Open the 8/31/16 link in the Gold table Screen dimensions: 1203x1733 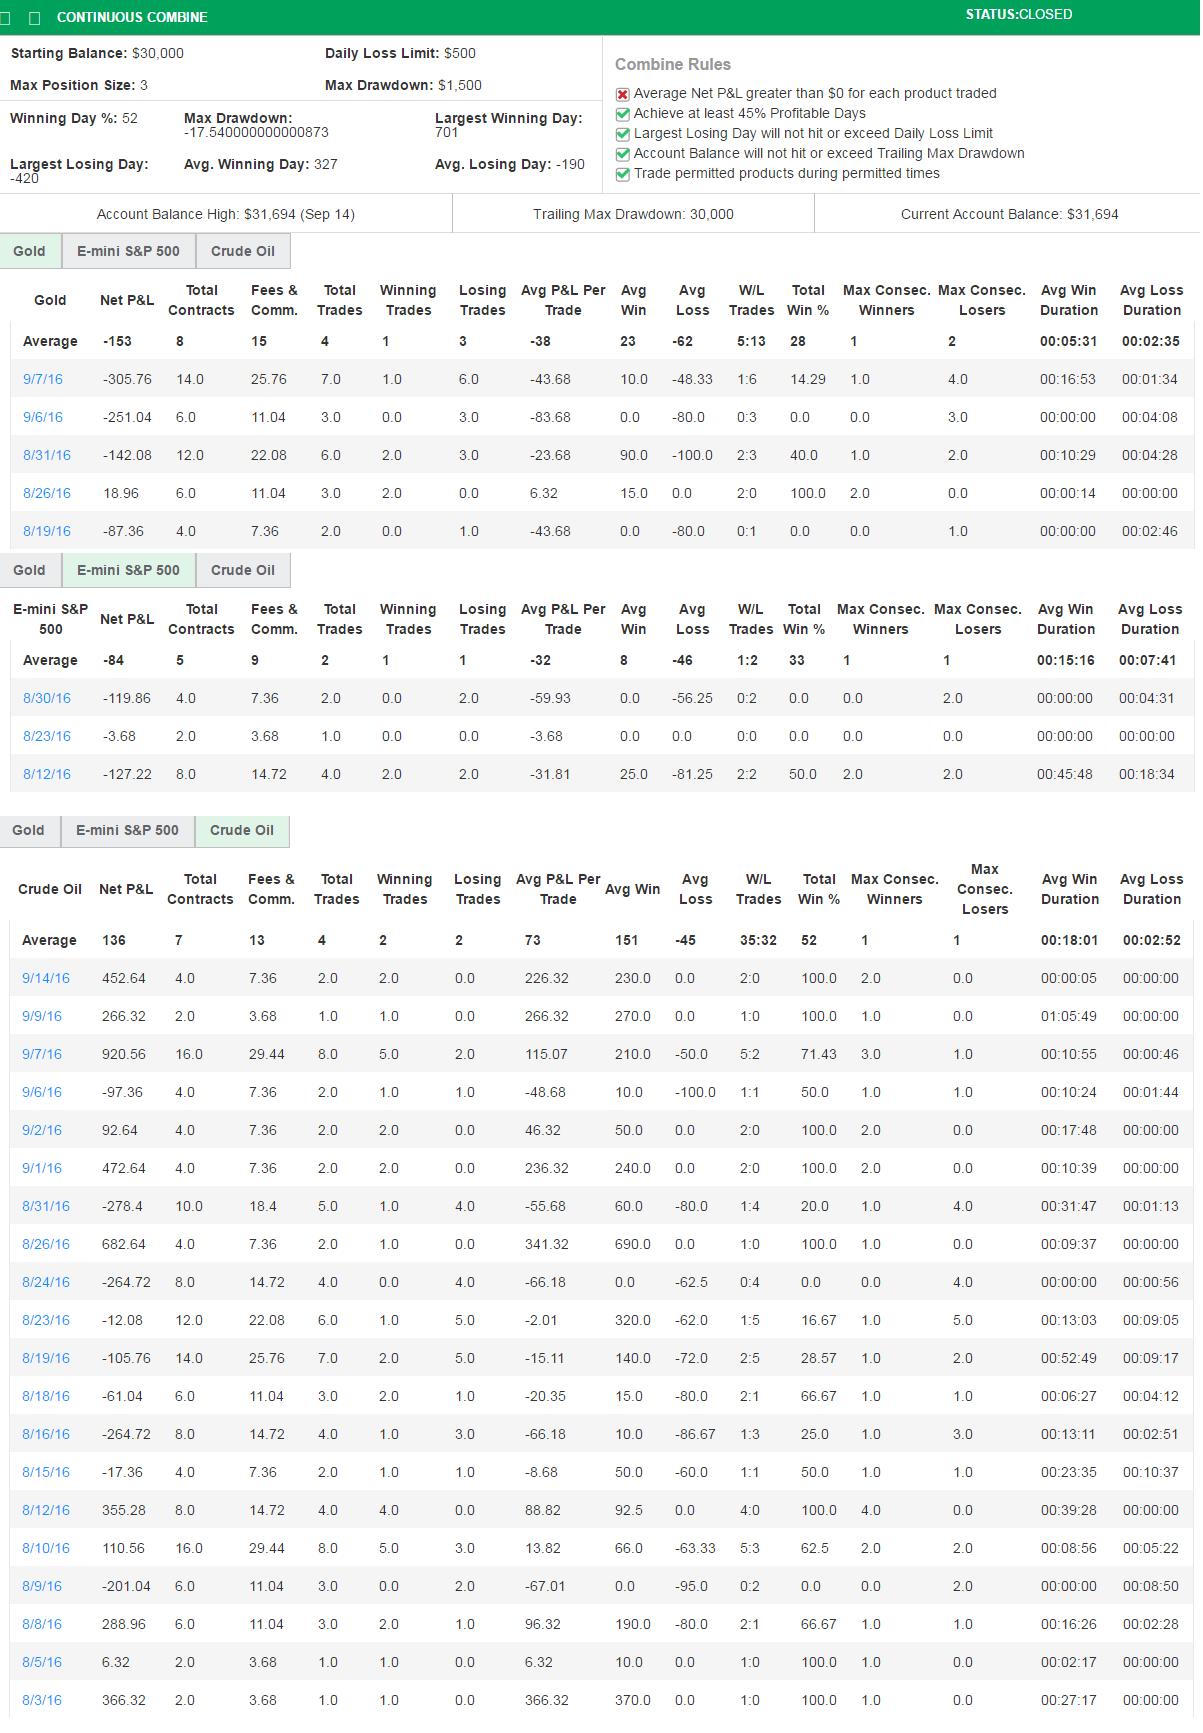tap(47, 455)
